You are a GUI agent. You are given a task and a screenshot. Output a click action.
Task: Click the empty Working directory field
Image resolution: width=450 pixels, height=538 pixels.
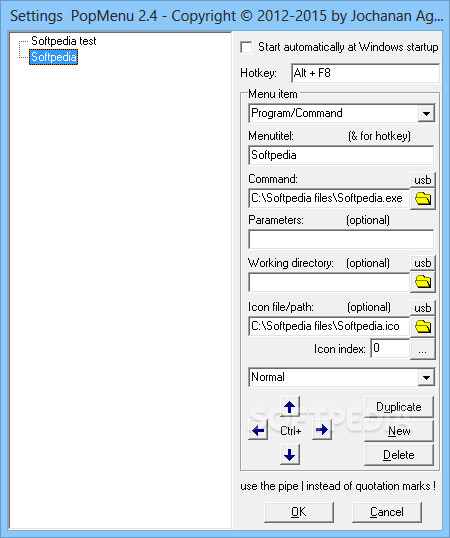click(x=329, y=282)
